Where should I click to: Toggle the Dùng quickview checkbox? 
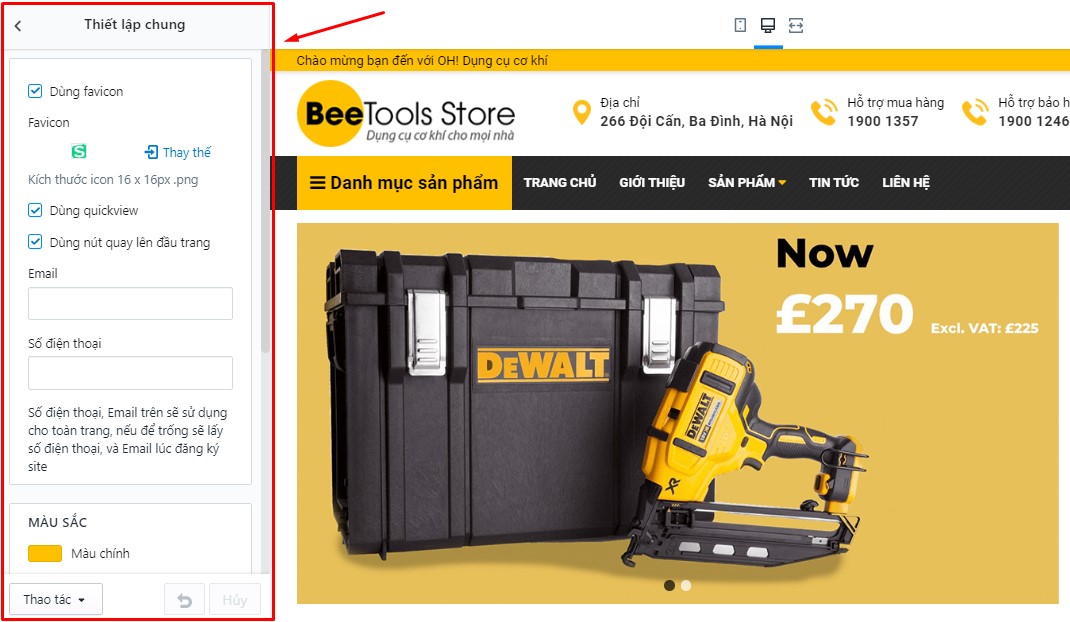pyautogui.click(x=35, y=210)
